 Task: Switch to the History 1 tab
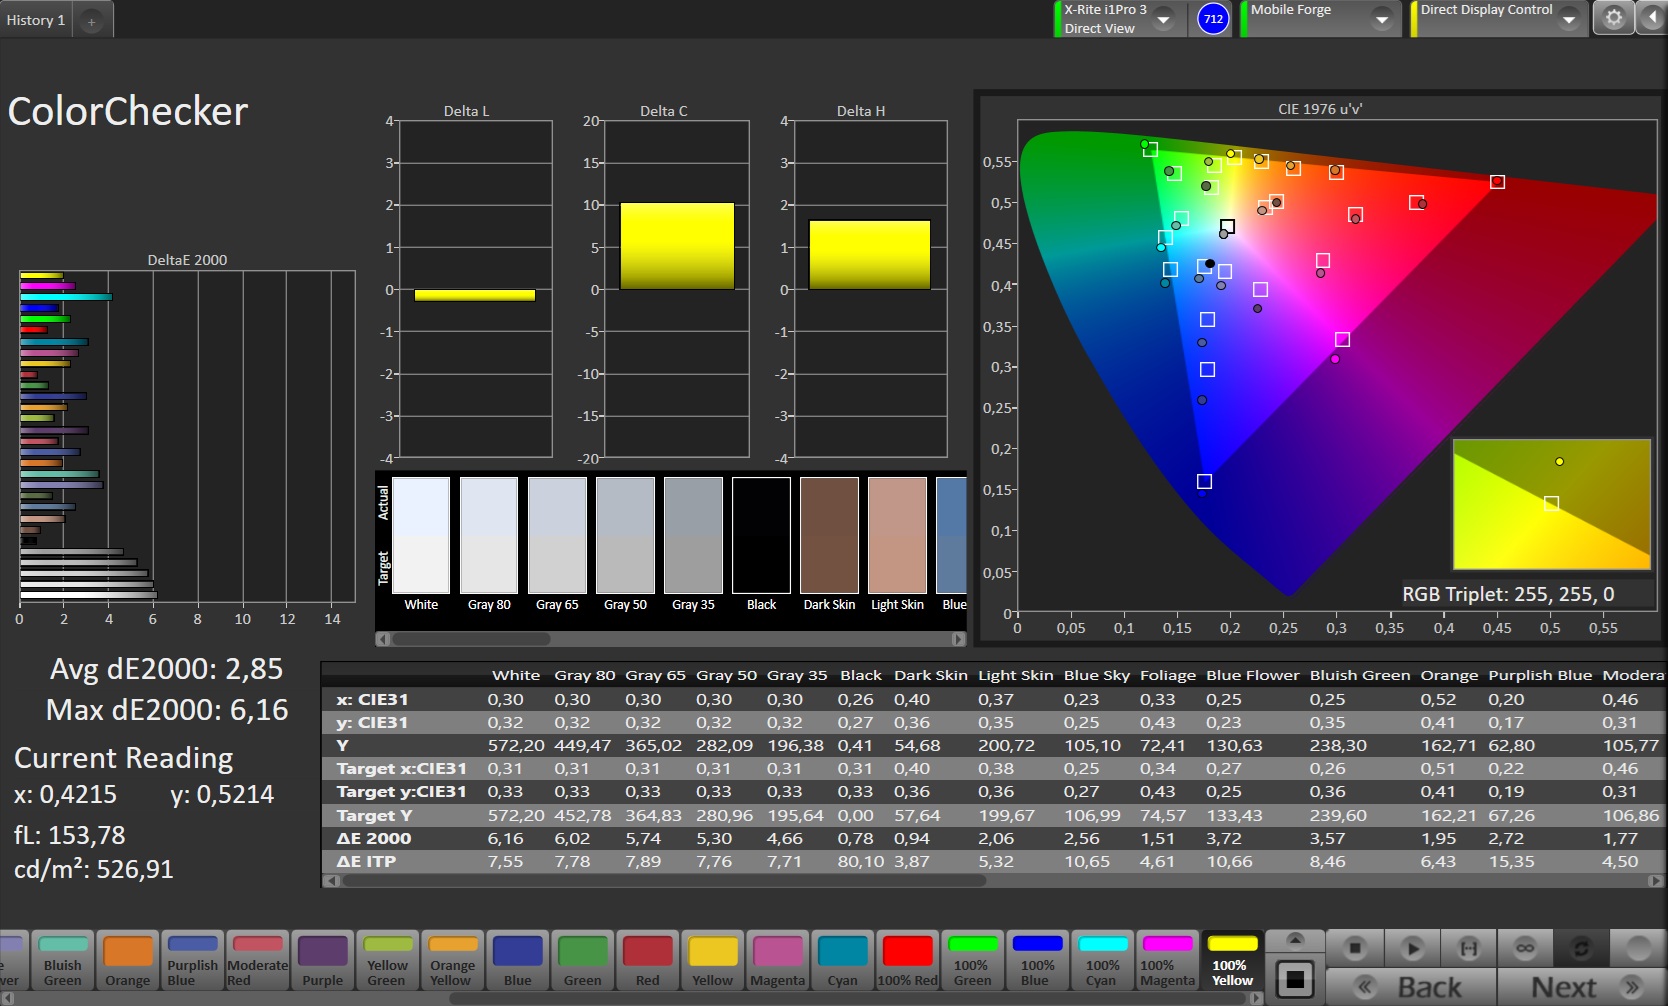point(36,20)
